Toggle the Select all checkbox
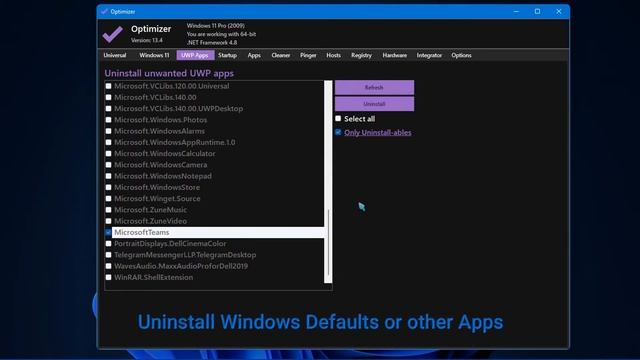This screenshot has width=640, height=360. 338,118
